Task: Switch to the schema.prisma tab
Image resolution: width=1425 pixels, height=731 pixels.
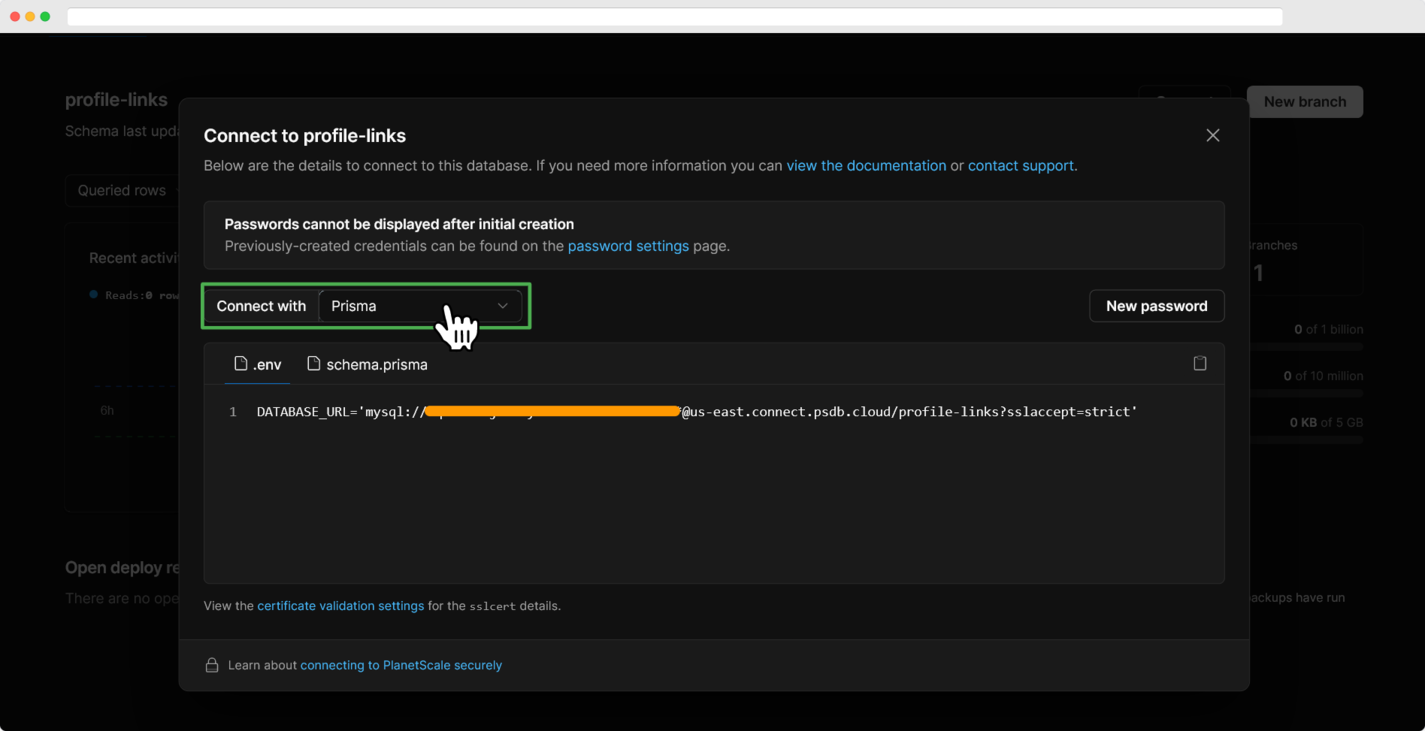Action: (368, 365)
